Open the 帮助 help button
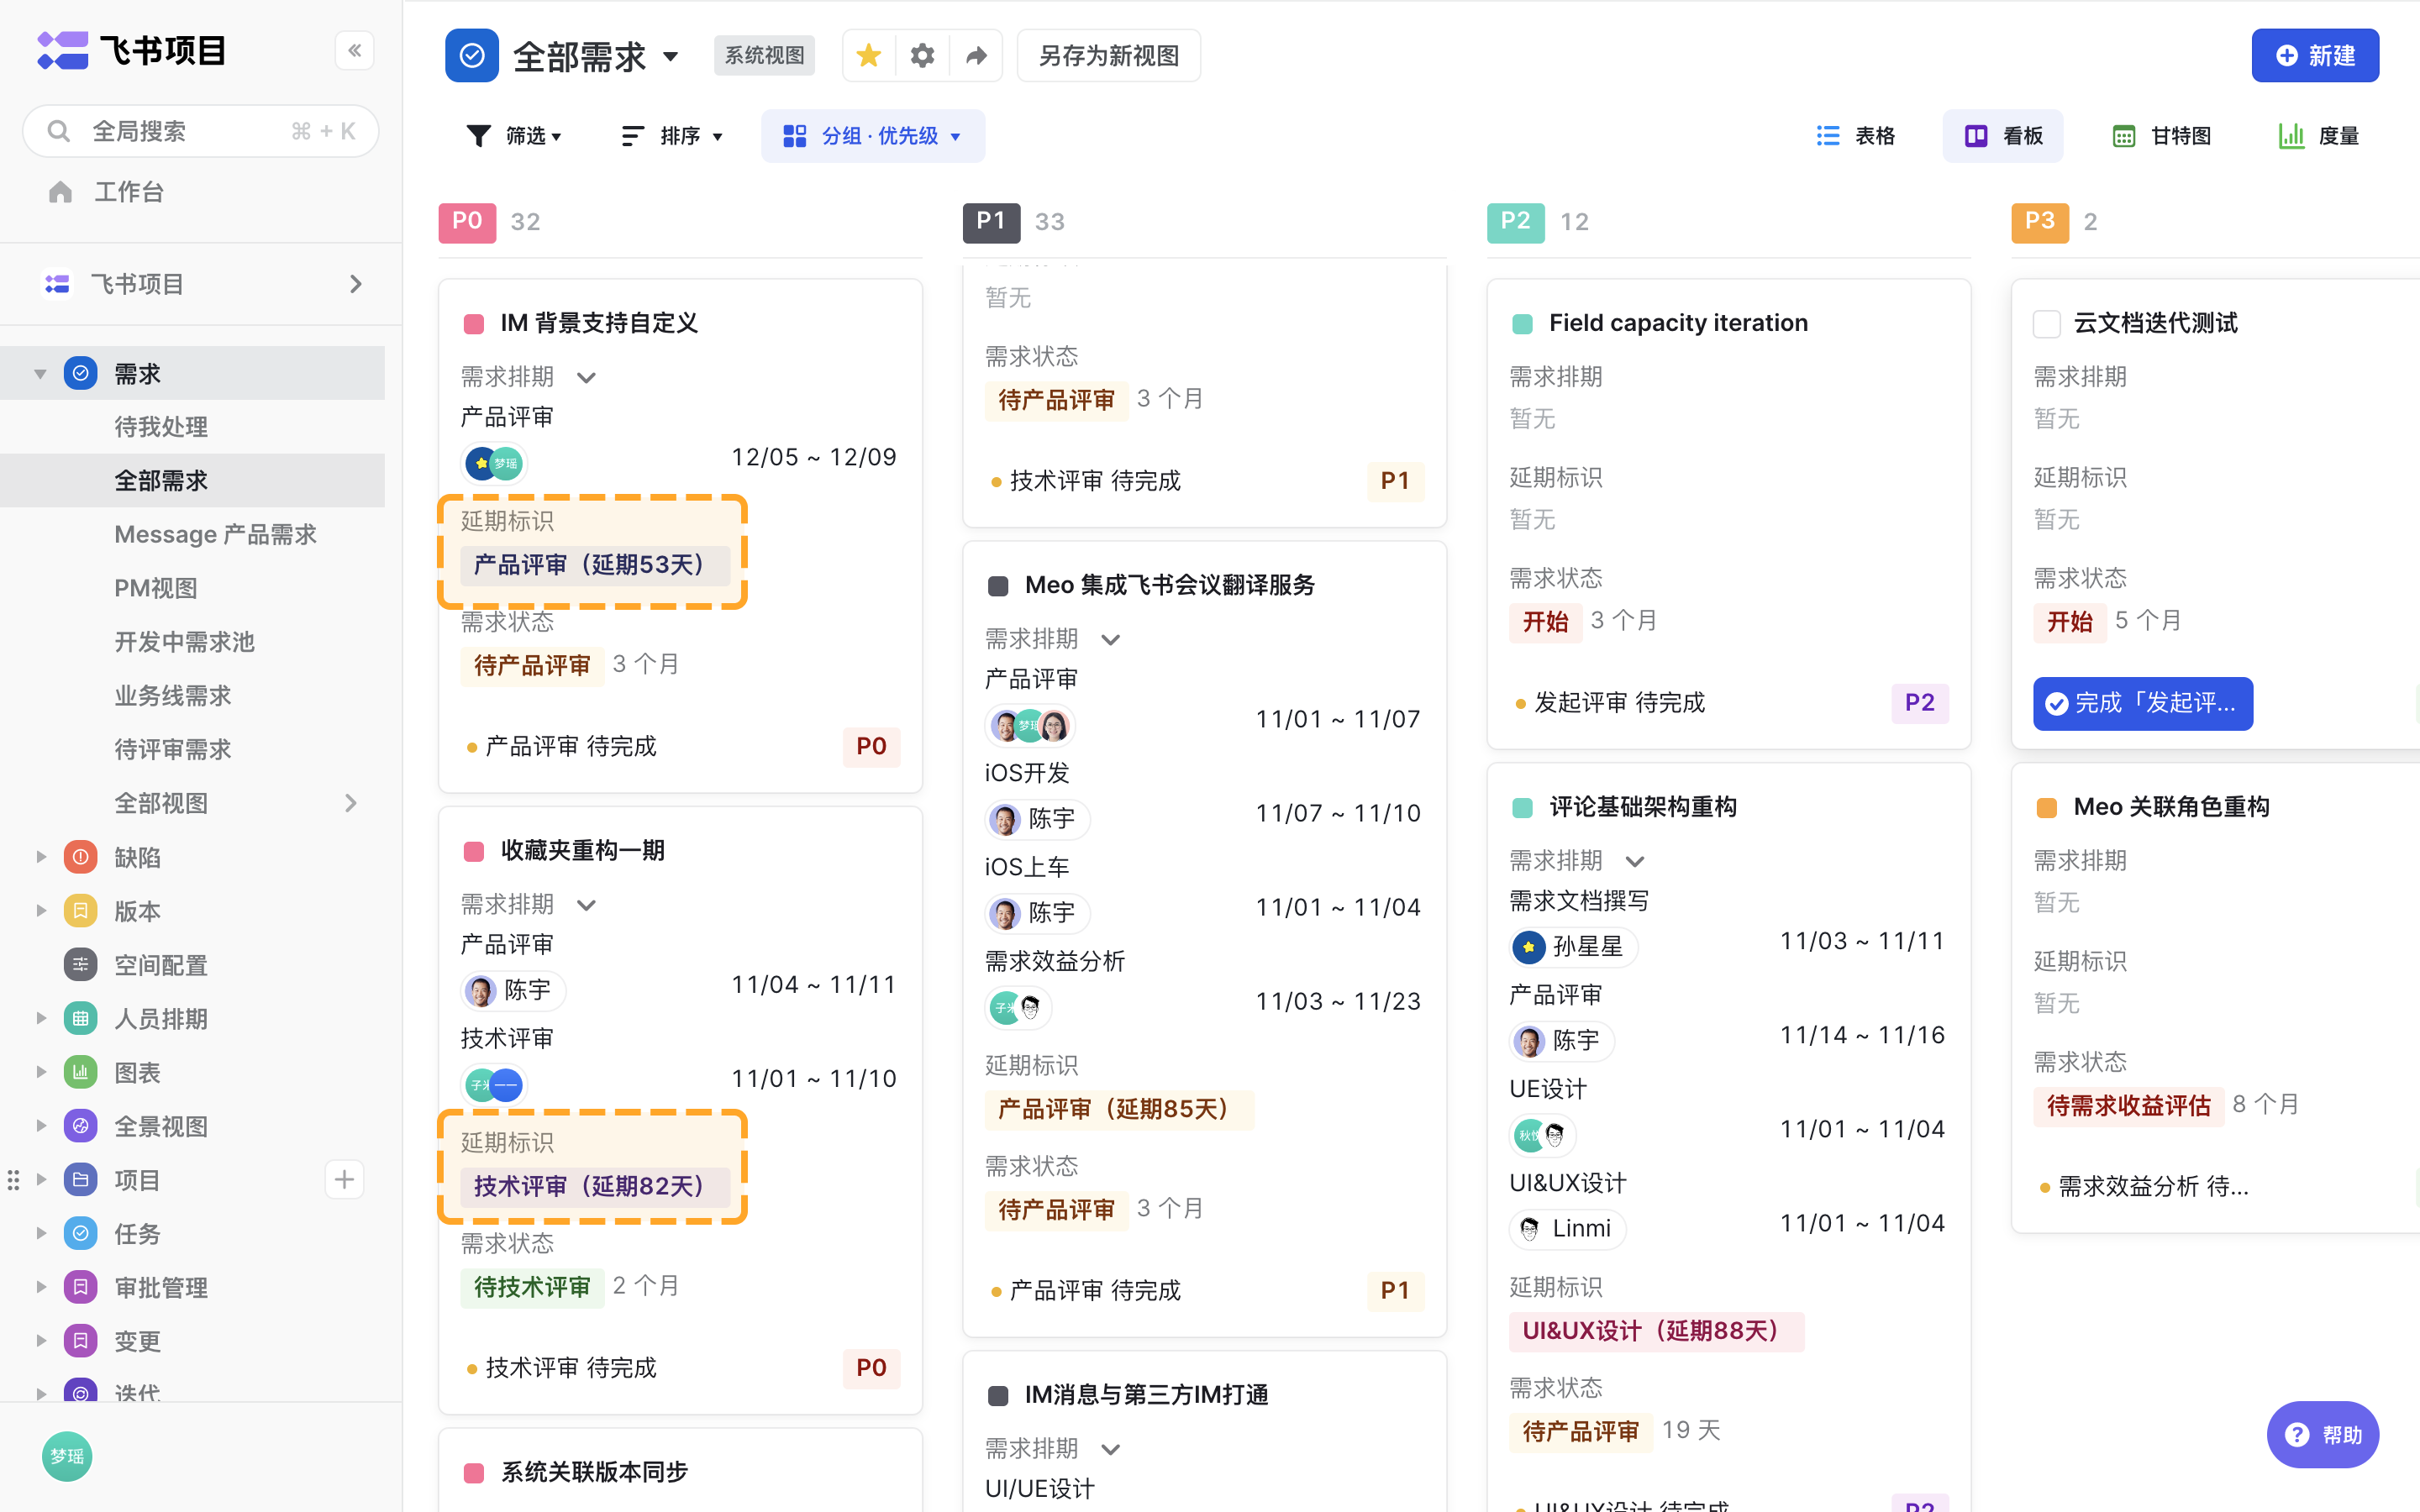The image size is (2420, 1512). [2322, 1435]
